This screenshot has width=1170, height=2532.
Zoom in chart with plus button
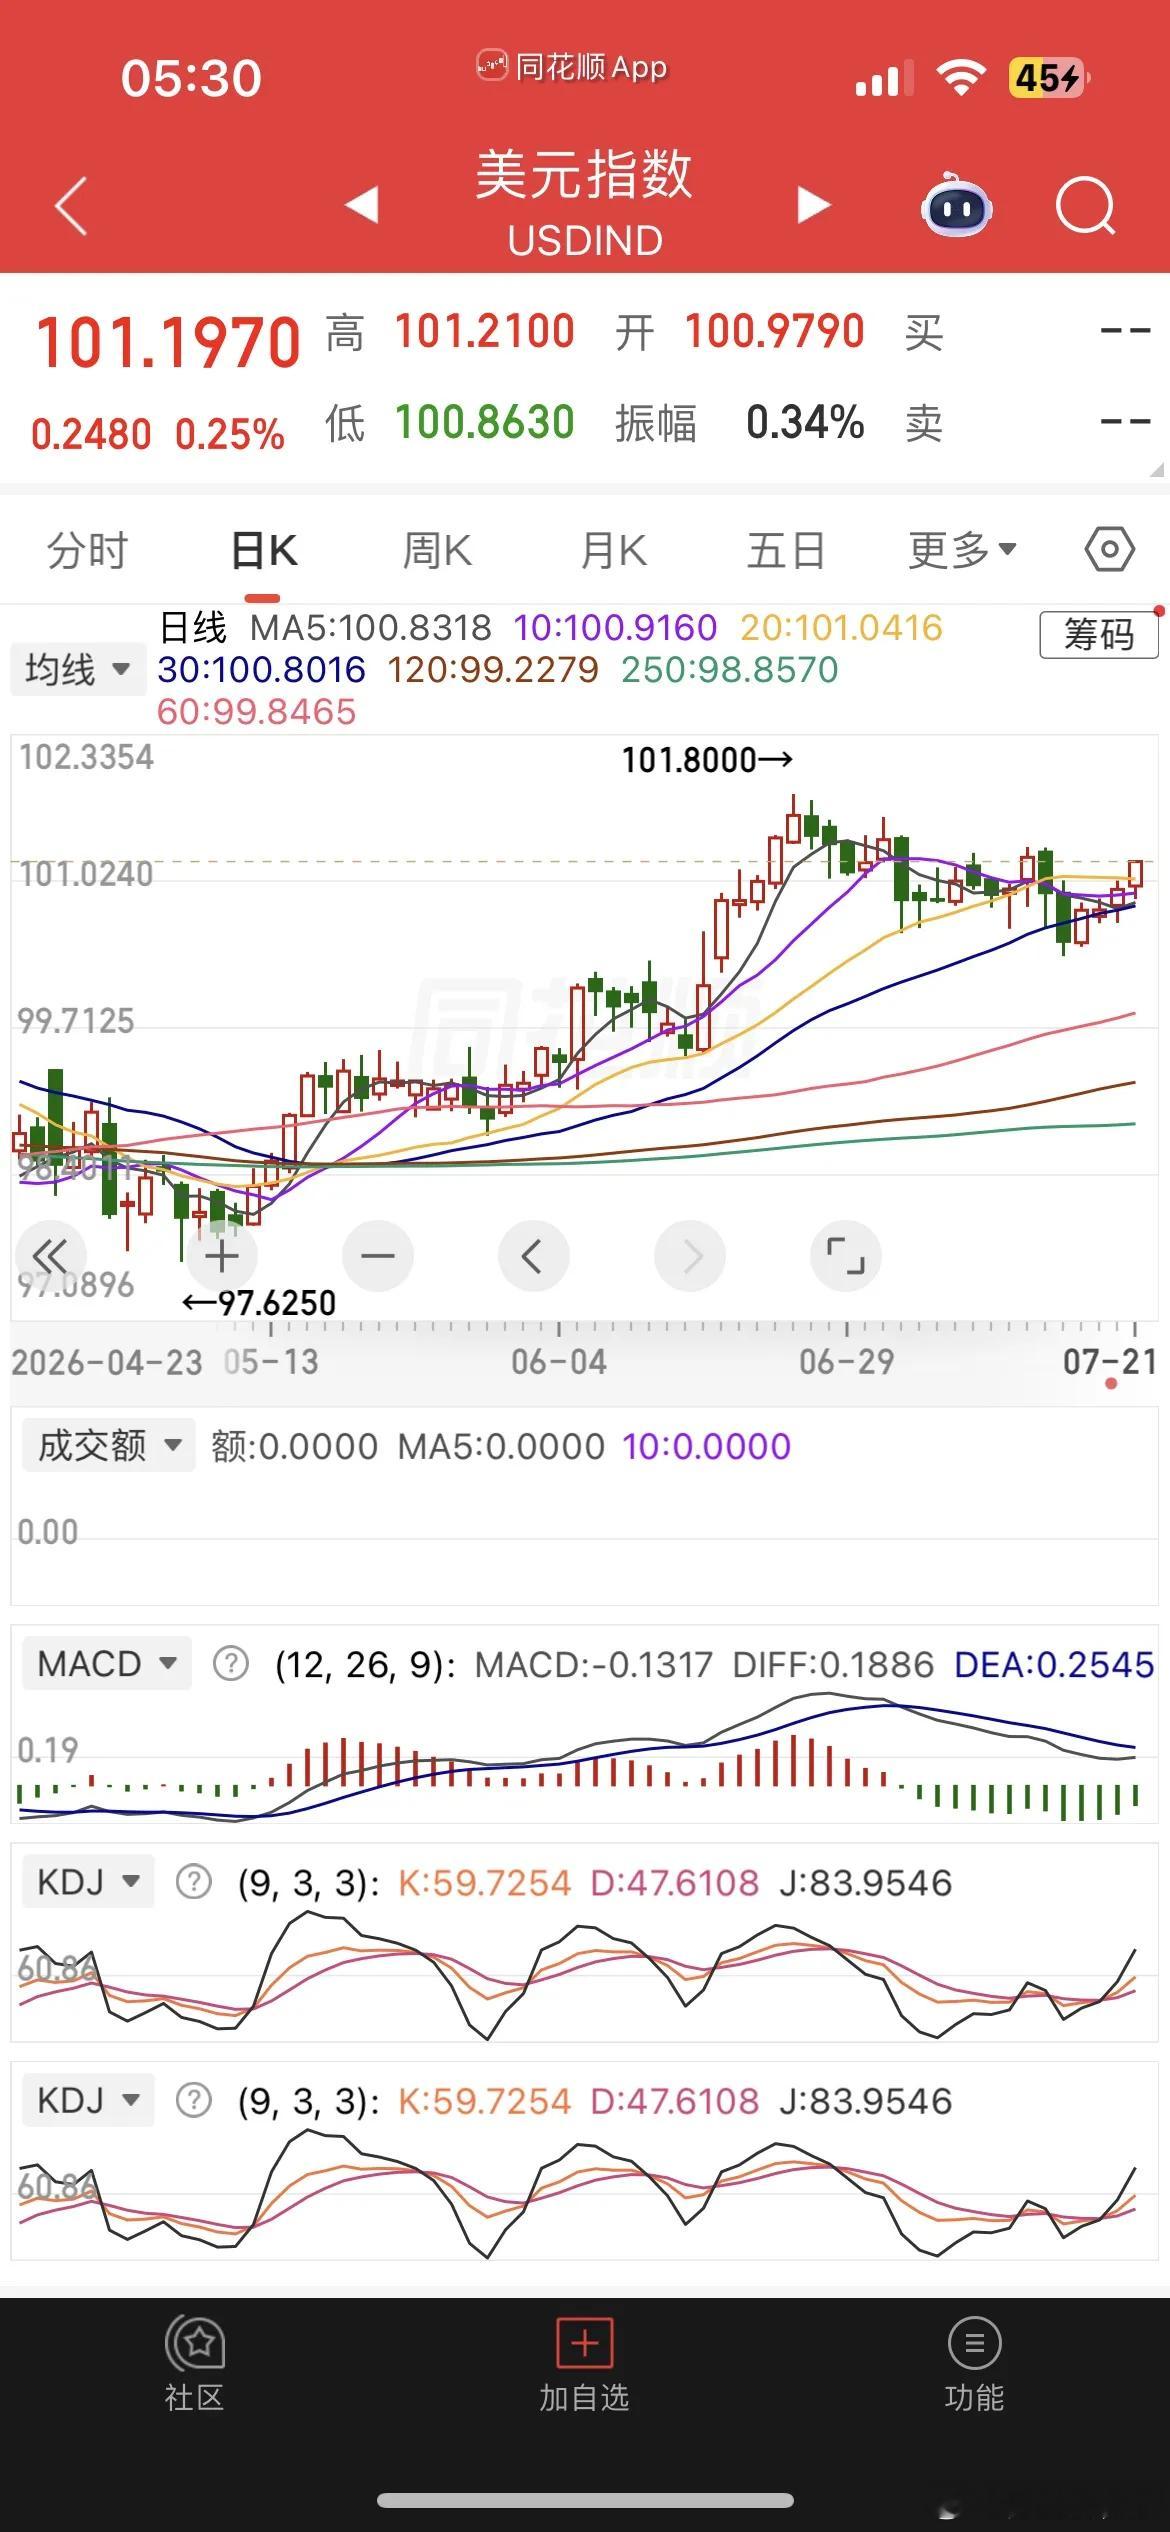coord(222,1256)
